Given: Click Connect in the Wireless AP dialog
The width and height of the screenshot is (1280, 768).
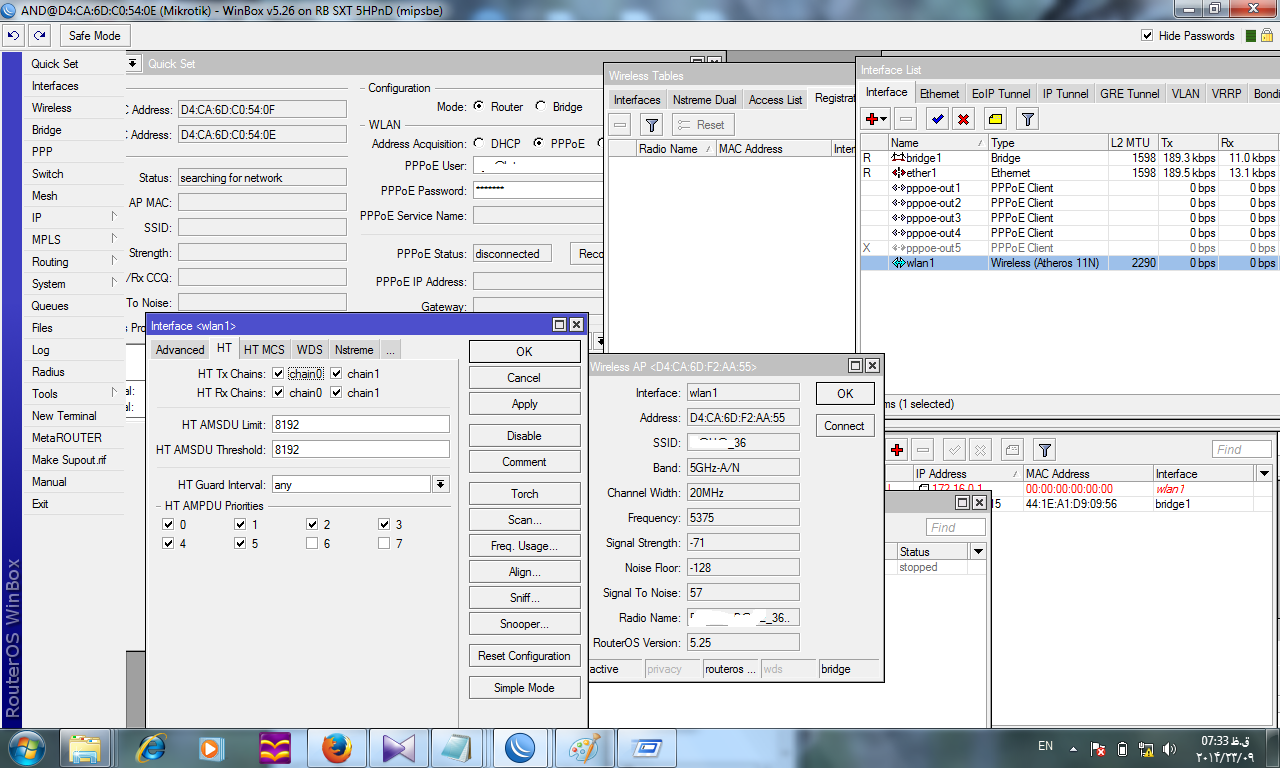Looking at the screenshot, I should click(845, 426).
